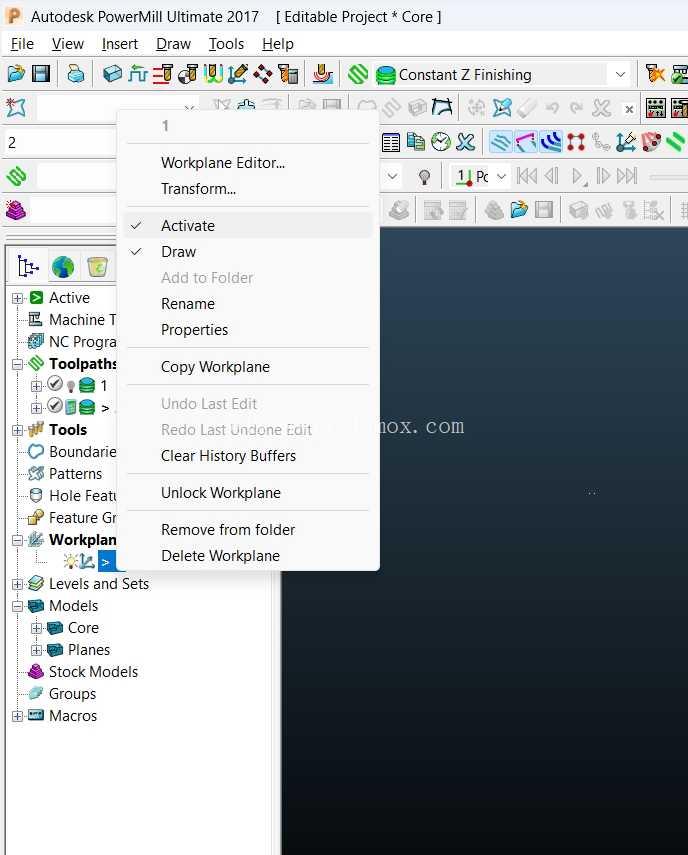Collapse the Workplanes tree node
The image size is (688, 855).
point(17,540)
